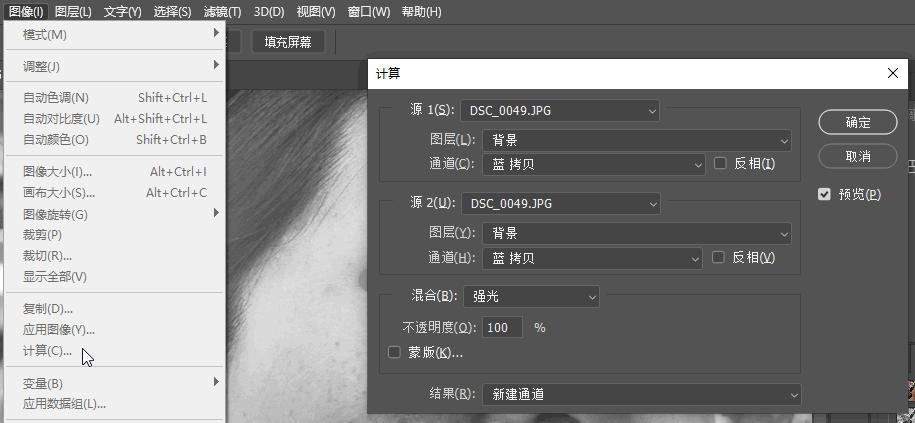Open the 结果(R) dropdown
The image size is (915, 423).
click(x=642, y=394)
